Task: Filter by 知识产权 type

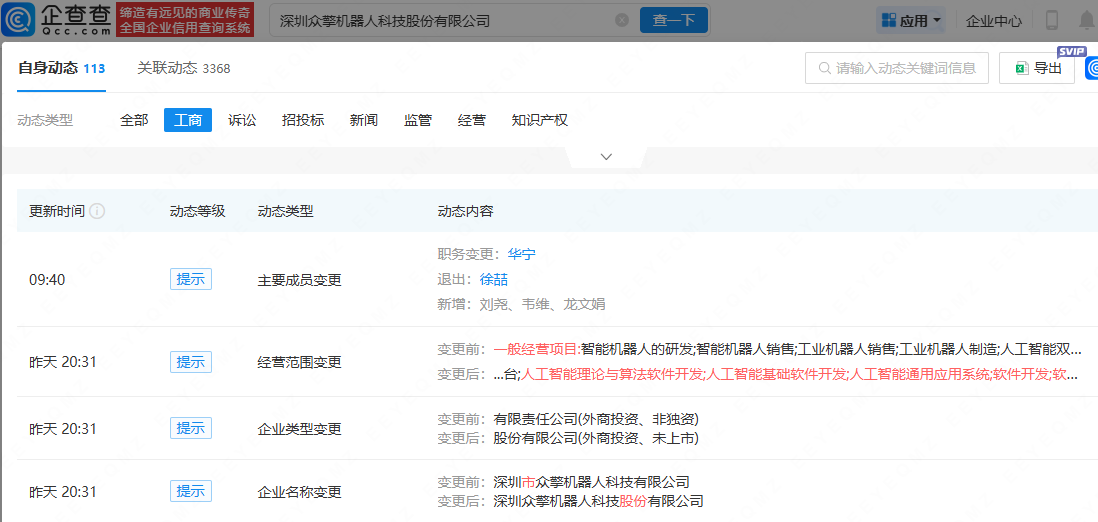Action: tap(539, 120)
